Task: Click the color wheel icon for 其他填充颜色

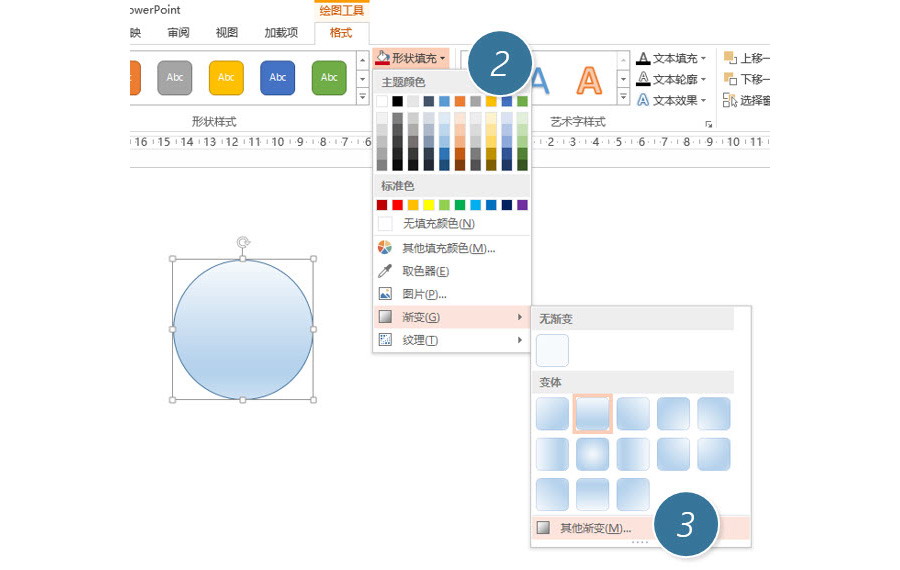Action: coord(385,248)
